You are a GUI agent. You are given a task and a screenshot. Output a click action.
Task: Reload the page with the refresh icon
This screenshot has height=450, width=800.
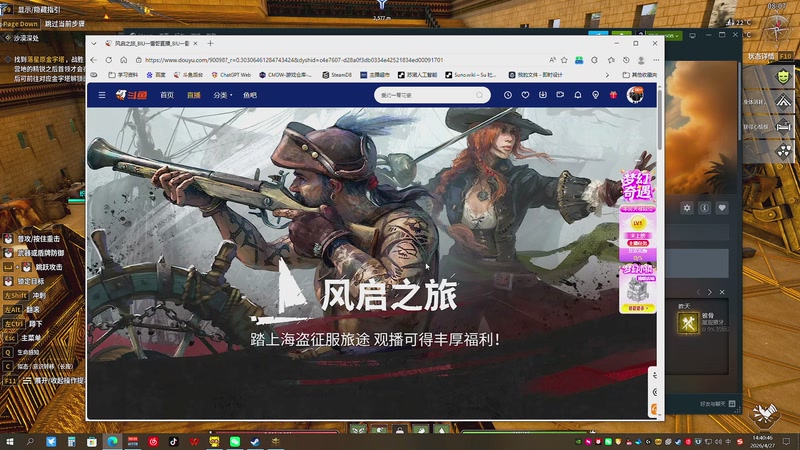[x=109, y=60]
